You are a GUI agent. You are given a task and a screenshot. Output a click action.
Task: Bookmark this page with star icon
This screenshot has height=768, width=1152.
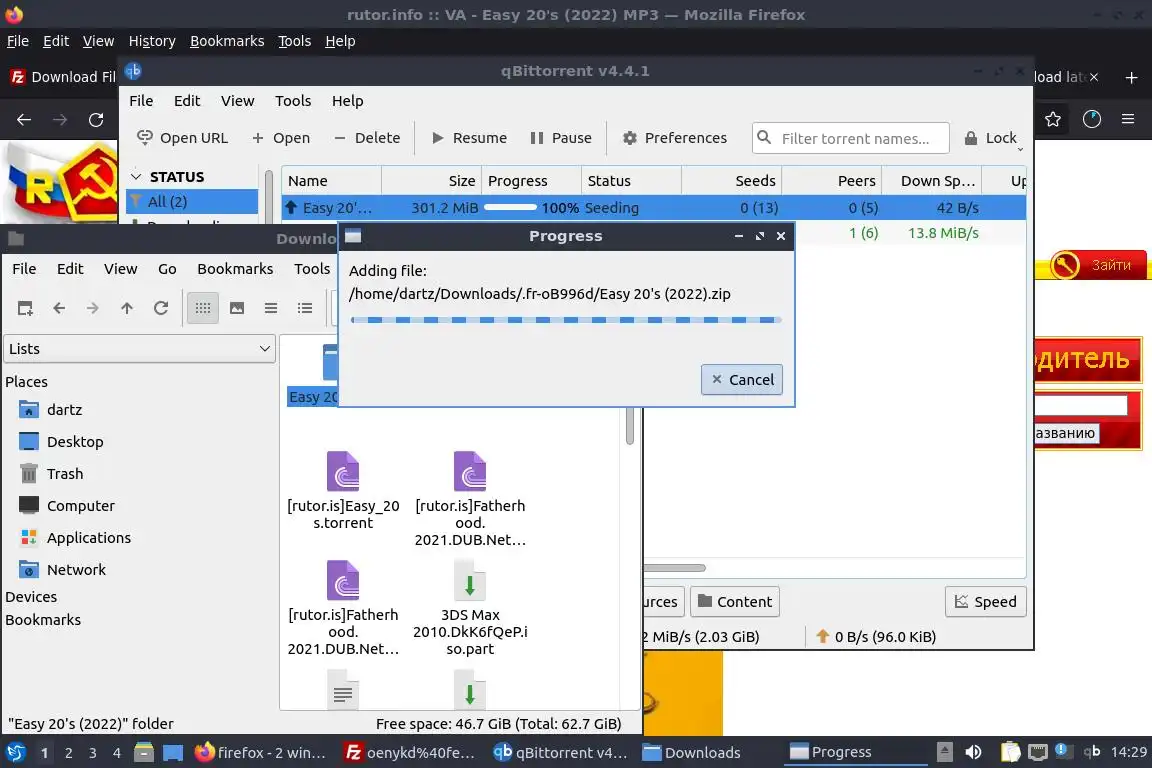coord(1053,119)
